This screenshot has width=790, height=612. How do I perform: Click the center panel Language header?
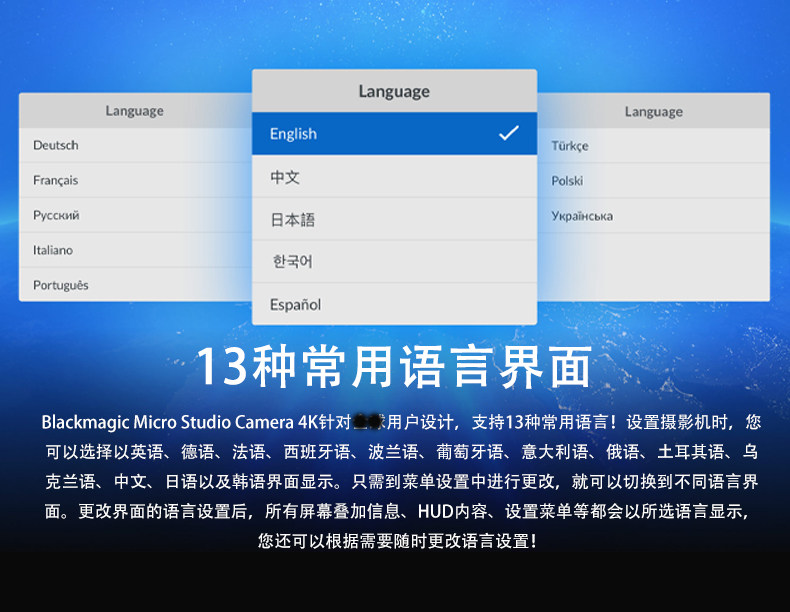(394, 91)
